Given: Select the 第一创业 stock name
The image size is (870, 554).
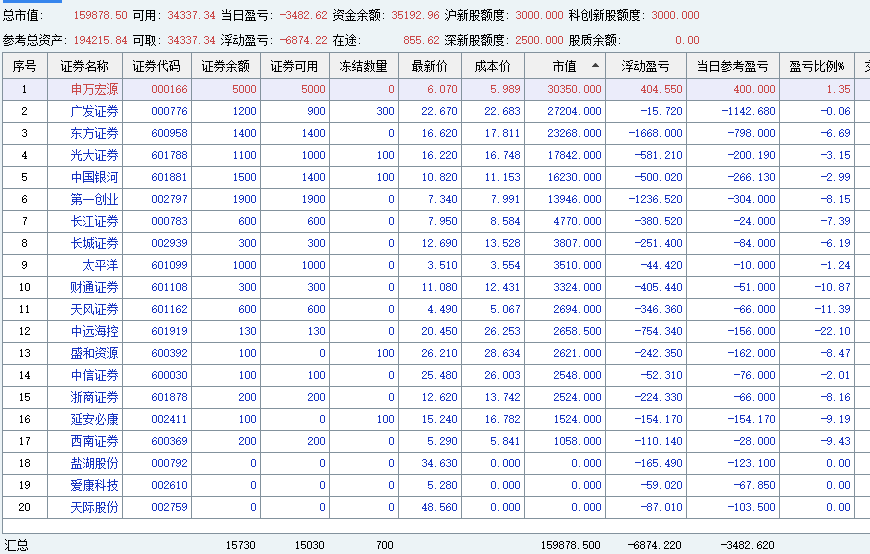Looking at the screenshot, I should point(94,199).
